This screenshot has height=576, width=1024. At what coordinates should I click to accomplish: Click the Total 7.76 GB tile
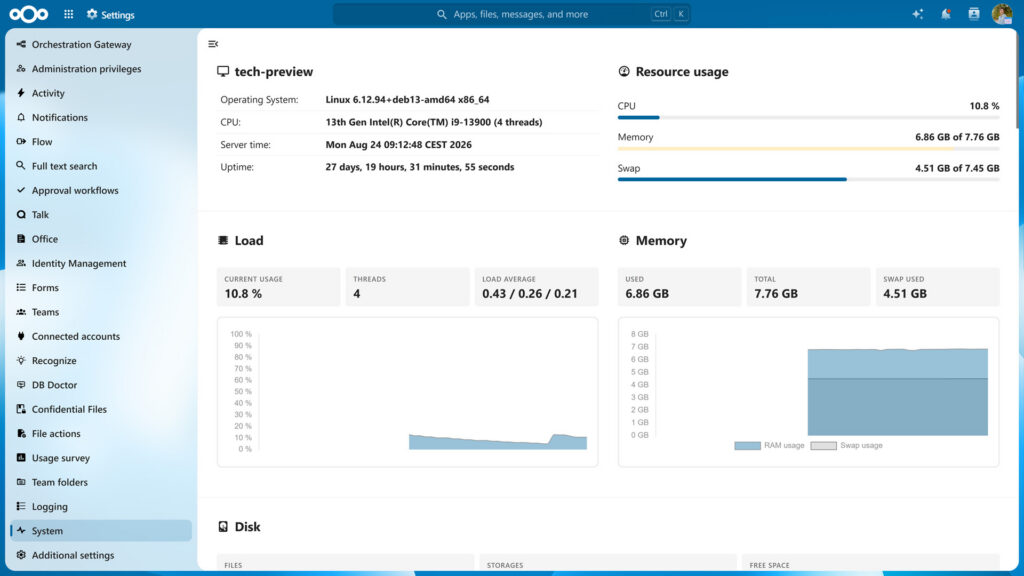click(x=808, y=287)
